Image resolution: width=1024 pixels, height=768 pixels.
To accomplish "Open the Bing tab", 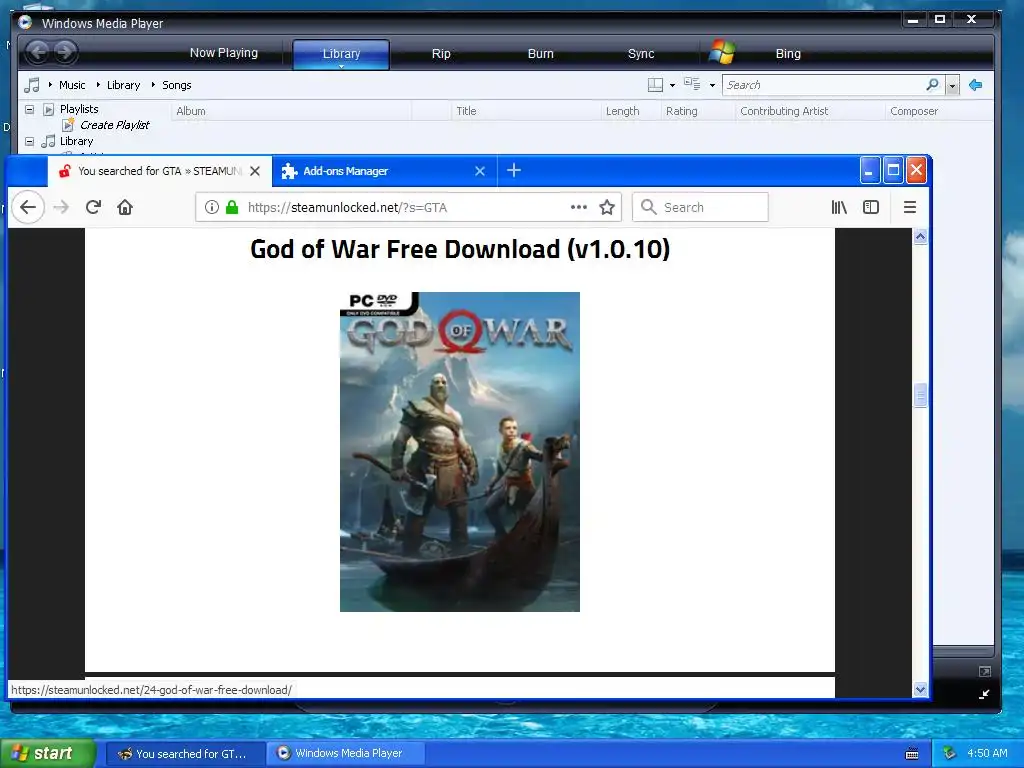I will point(788,54).
